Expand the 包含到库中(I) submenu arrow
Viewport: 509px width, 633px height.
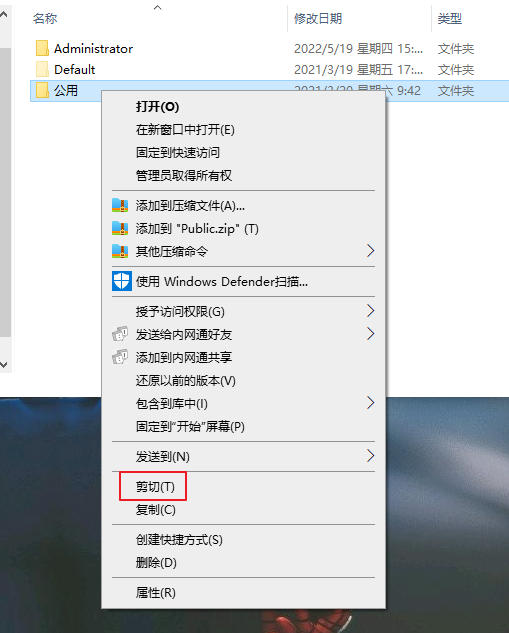370,403
